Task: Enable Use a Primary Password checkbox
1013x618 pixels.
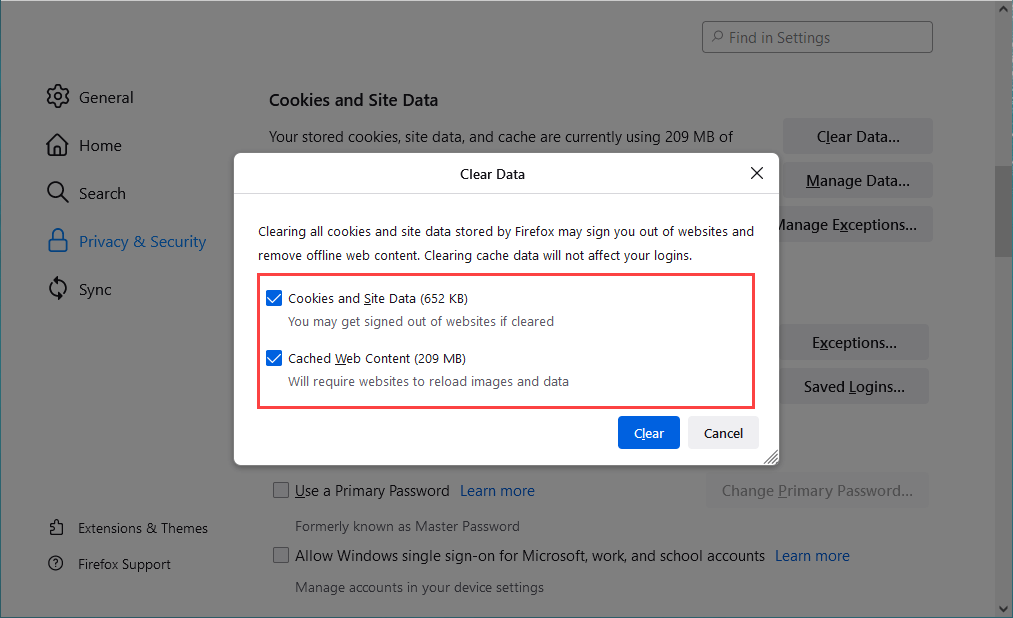Action: click(x=282, y=491)
